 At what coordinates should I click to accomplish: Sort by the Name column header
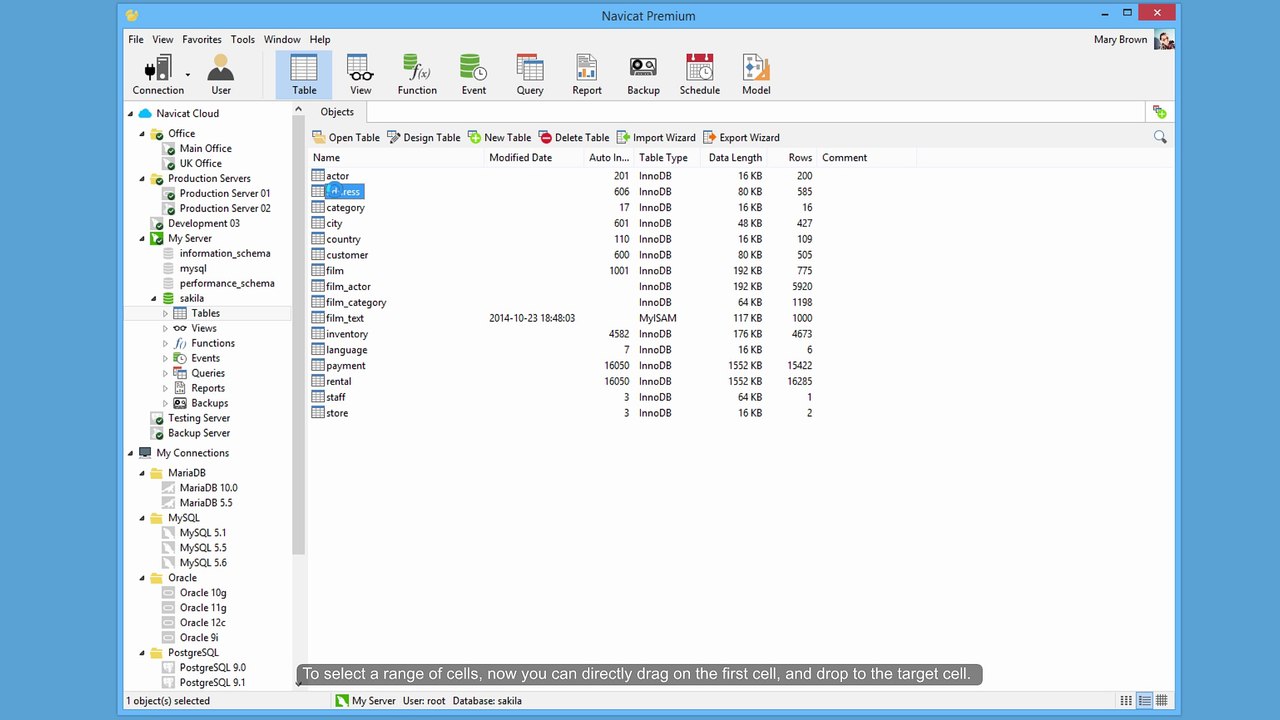click(396, 158)
